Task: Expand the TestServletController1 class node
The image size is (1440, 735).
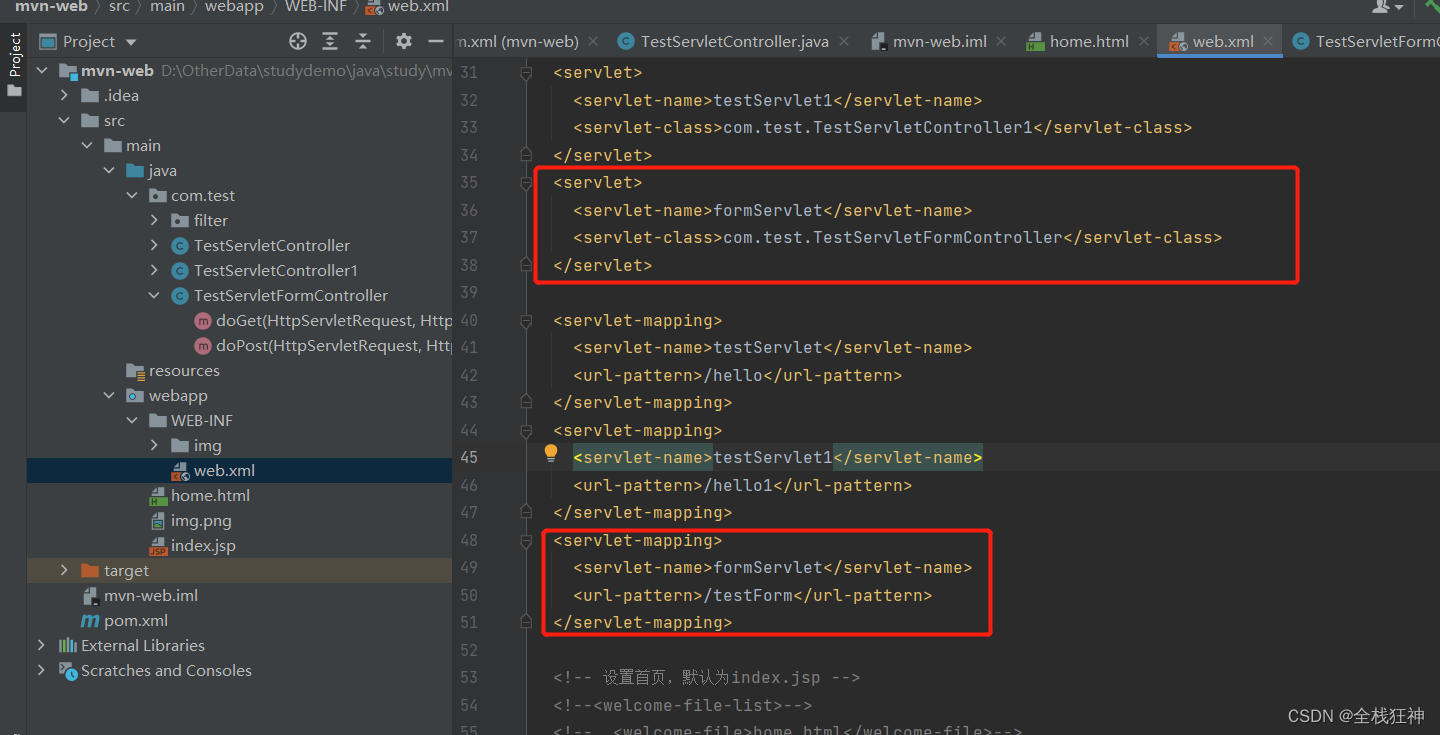Action: 154,270
